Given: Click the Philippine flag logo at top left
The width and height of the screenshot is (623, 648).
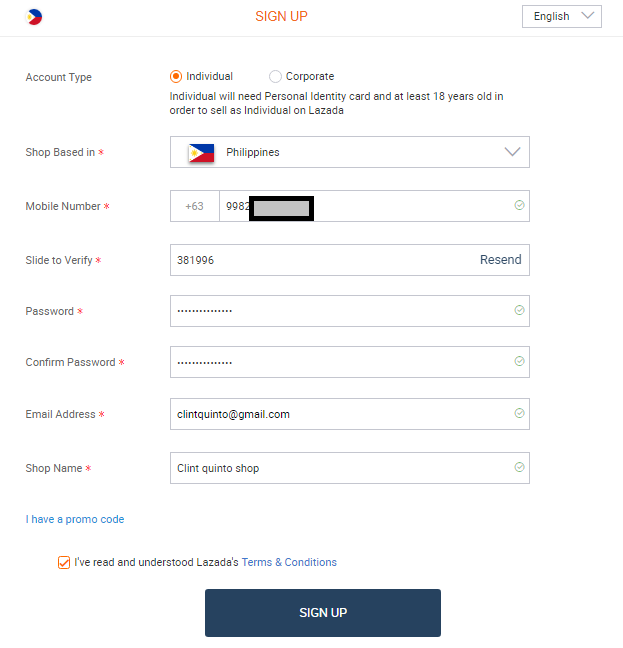Looking at the screenshot, I should tap(35, 17).
